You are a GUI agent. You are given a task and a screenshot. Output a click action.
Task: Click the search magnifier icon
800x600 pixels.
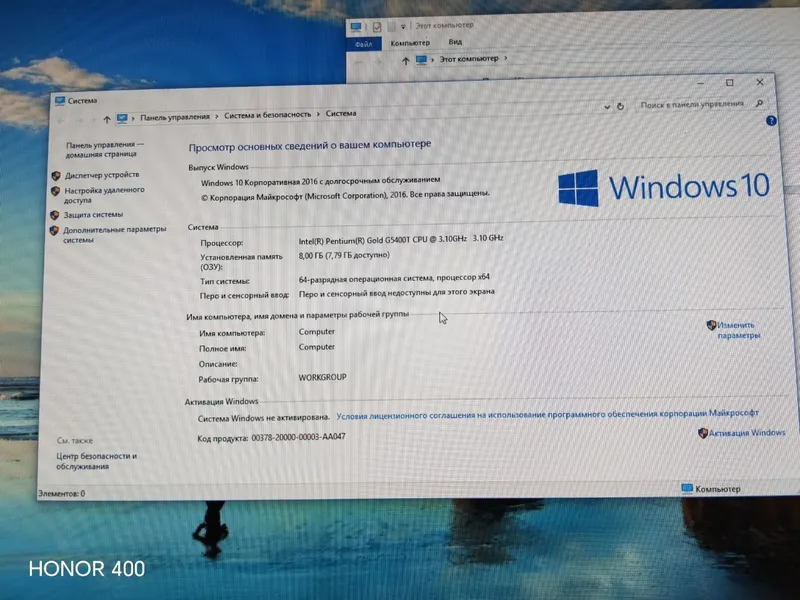point(760,104)
